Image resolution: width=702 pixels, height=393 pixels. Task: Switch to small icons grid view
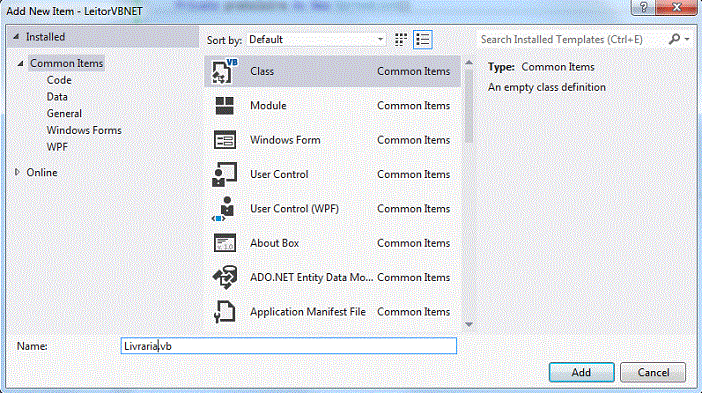point(401,40)
